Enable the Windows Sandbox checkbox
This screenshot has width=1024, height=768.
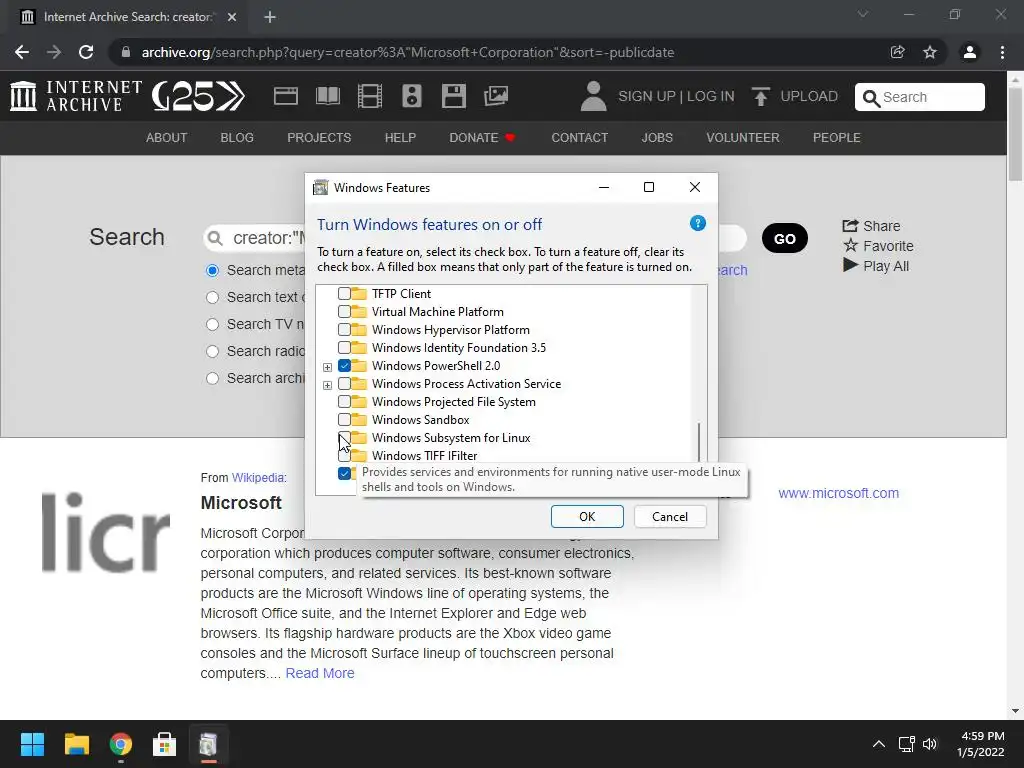click(344, 419)
